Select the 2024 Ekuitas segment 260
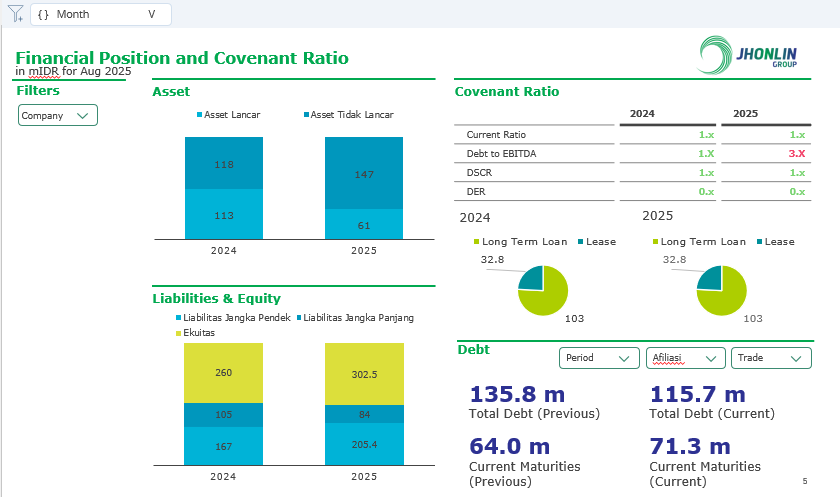Screen dimensions: 840x497 click(223, 373)
